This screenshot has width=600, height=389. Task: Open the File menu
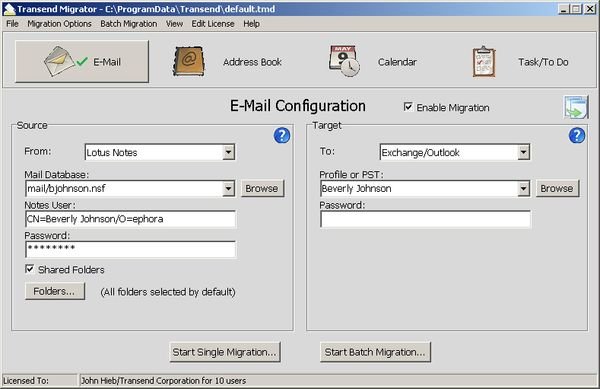point(12,24)
